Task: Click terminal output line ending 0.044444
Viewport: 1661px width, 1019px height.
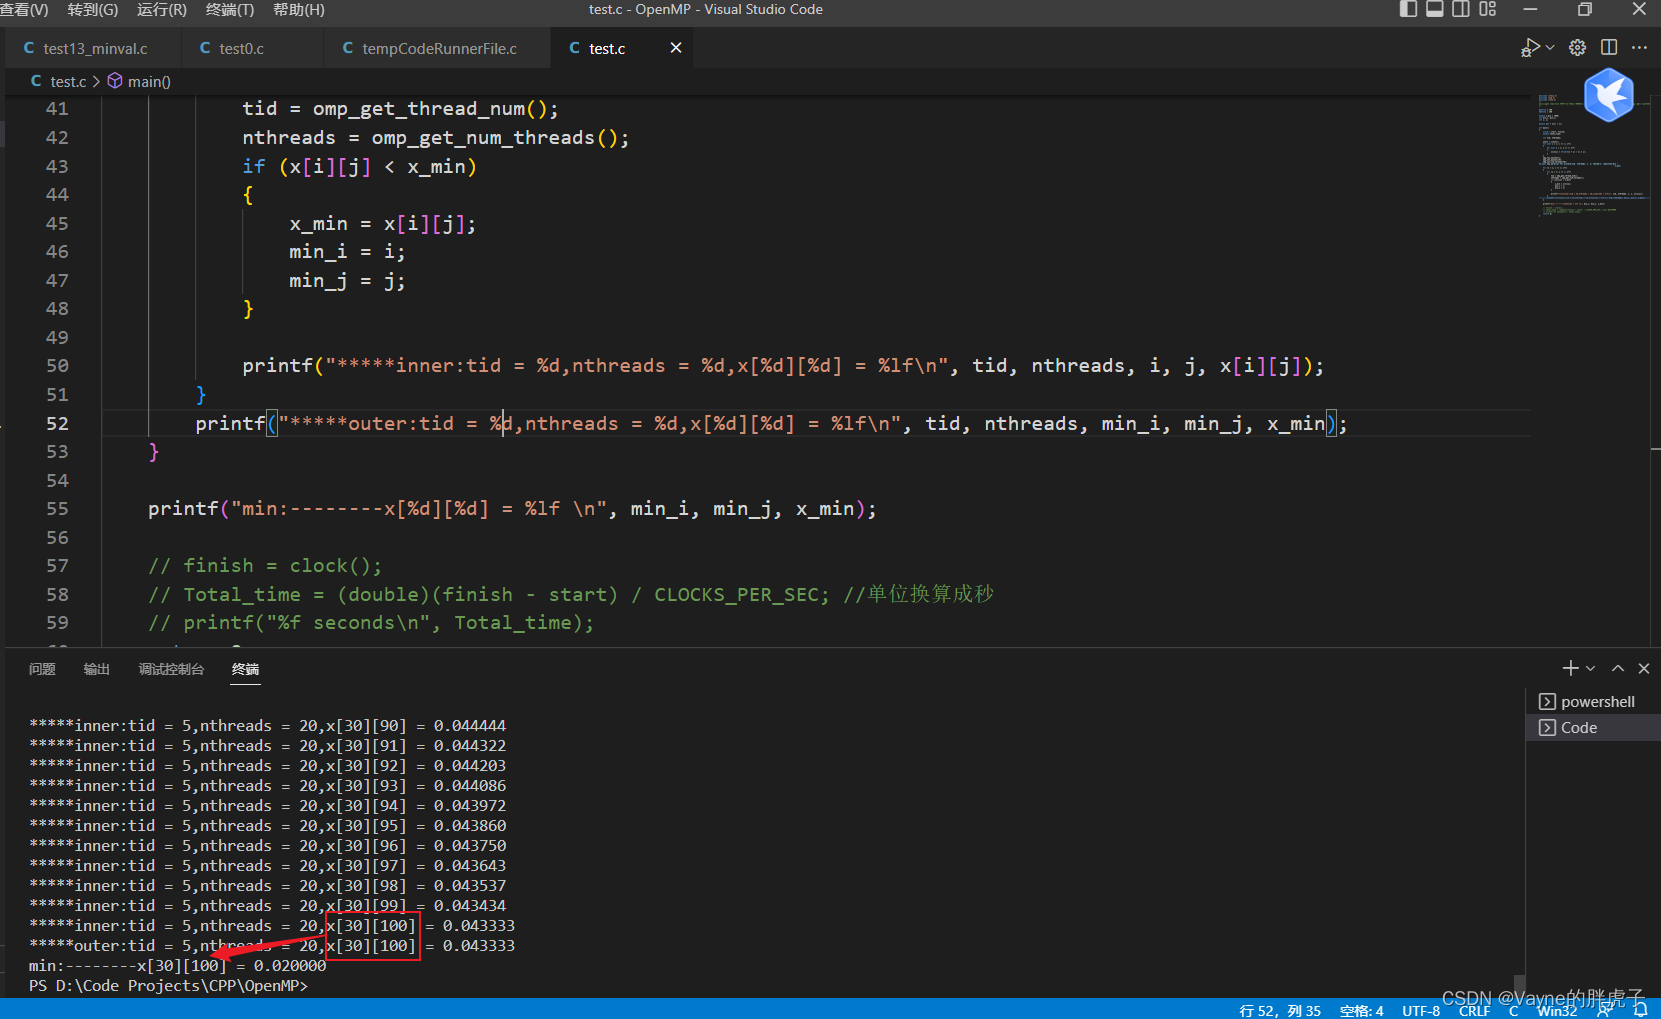Action: click(267, 726)
